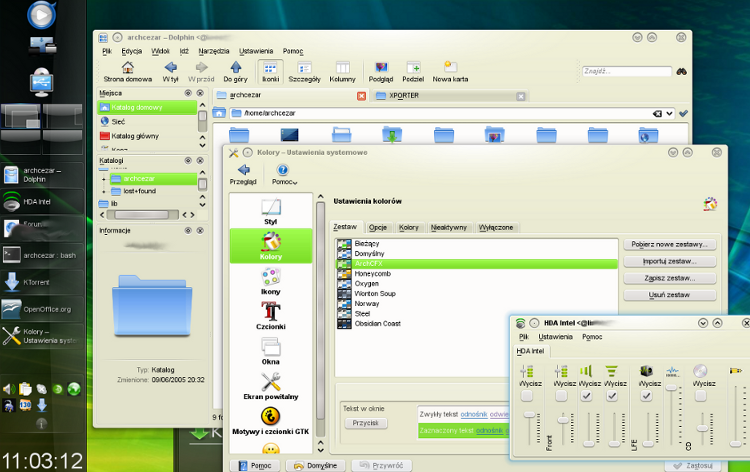The width and height of the screenshot is (750, 472).
Task: Open a Nowa karta tab in Dolphin
Action: (x=450, y=72)
